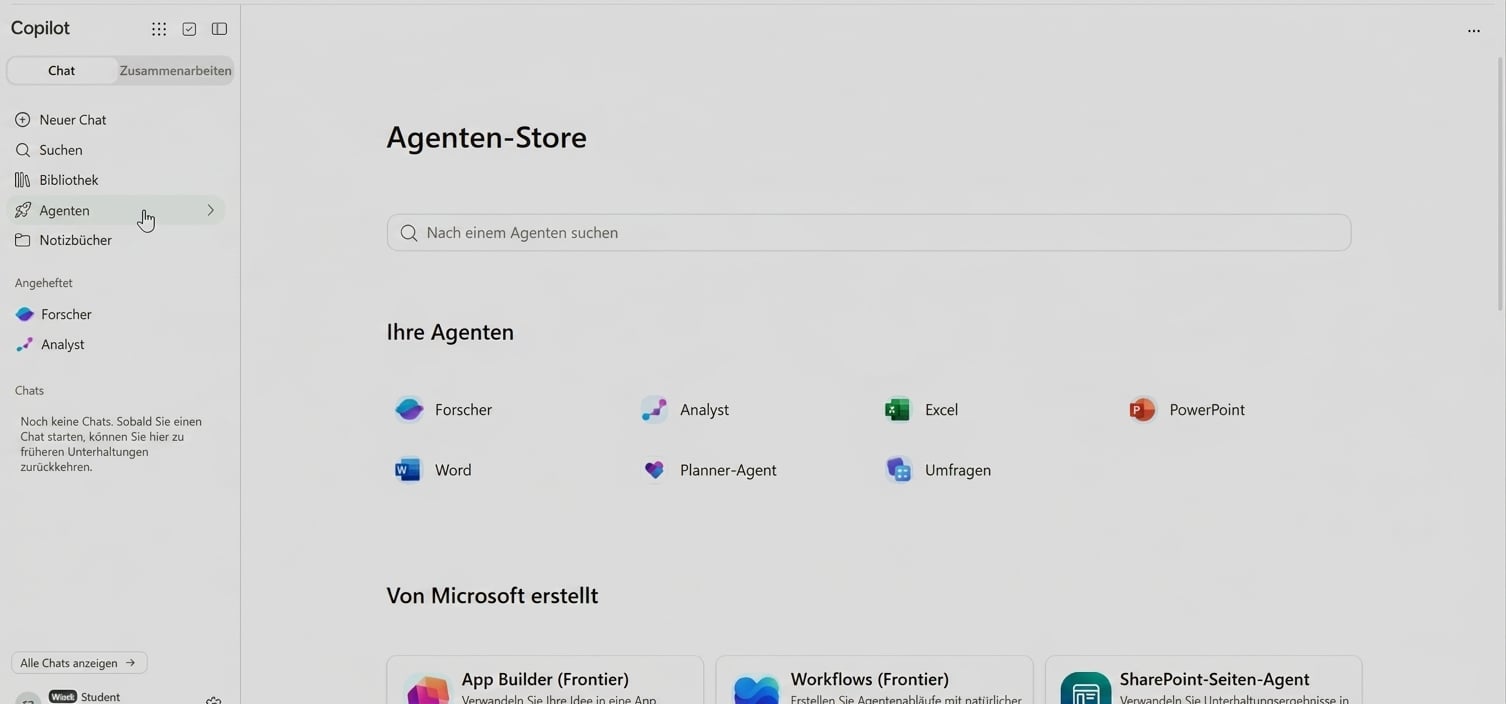
Task: Click the page vertical scrollbar
Action: coord(1500,183)
